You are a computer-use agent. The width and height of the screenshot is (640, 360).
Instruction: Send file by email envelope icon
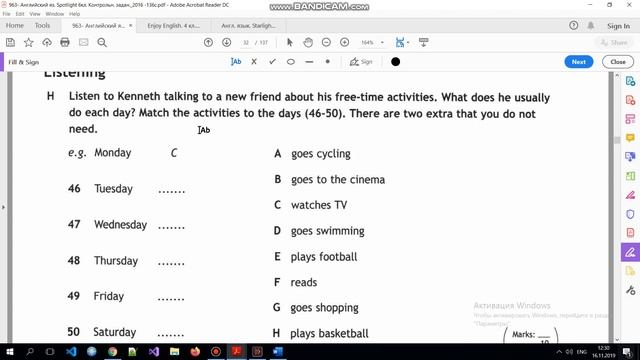click(84, 42)
